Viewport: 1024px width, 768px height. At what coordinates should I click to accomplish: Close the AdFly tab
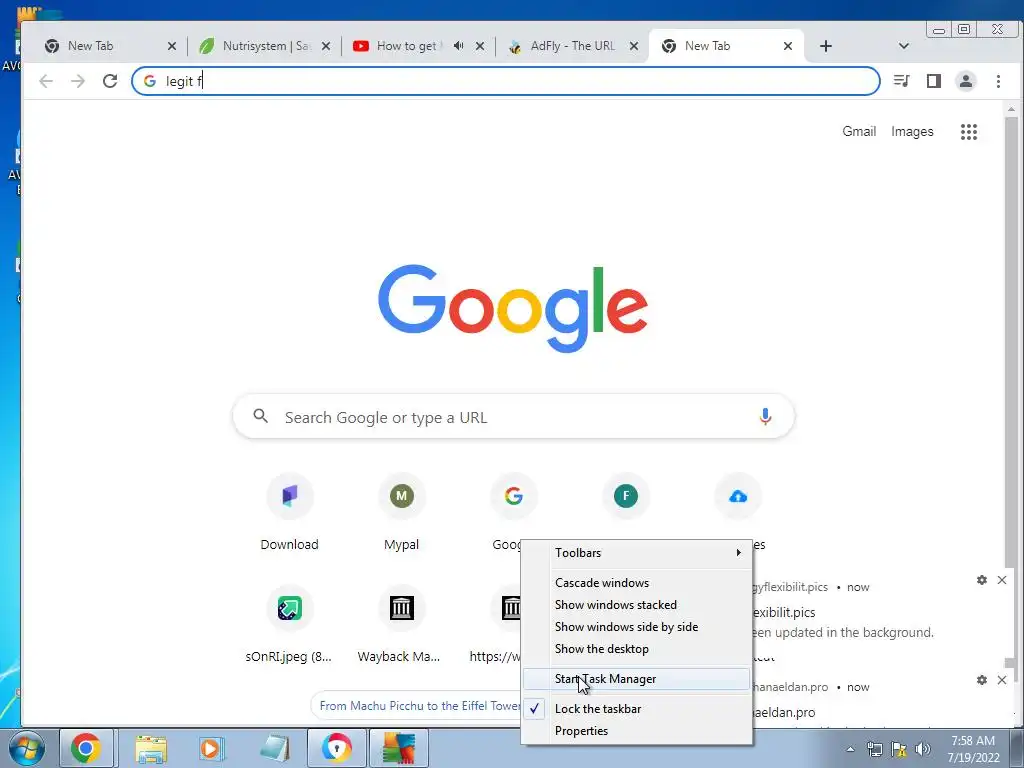633,46
